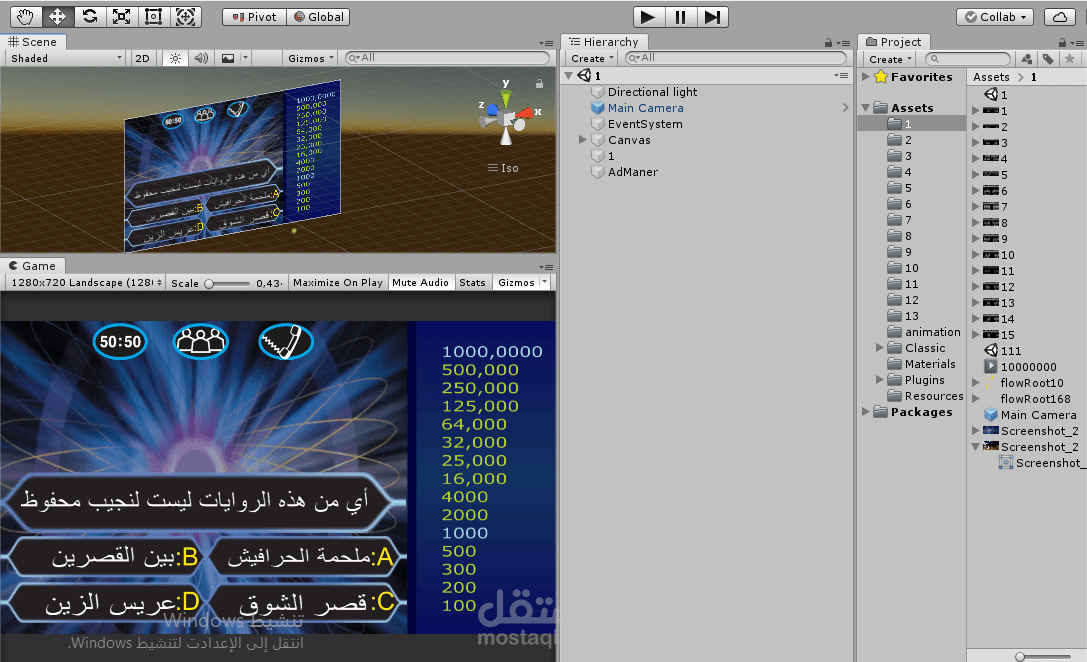The image size is (1087, 662).
Task: Expand the Classic folder
Action: tap(880, 347)
